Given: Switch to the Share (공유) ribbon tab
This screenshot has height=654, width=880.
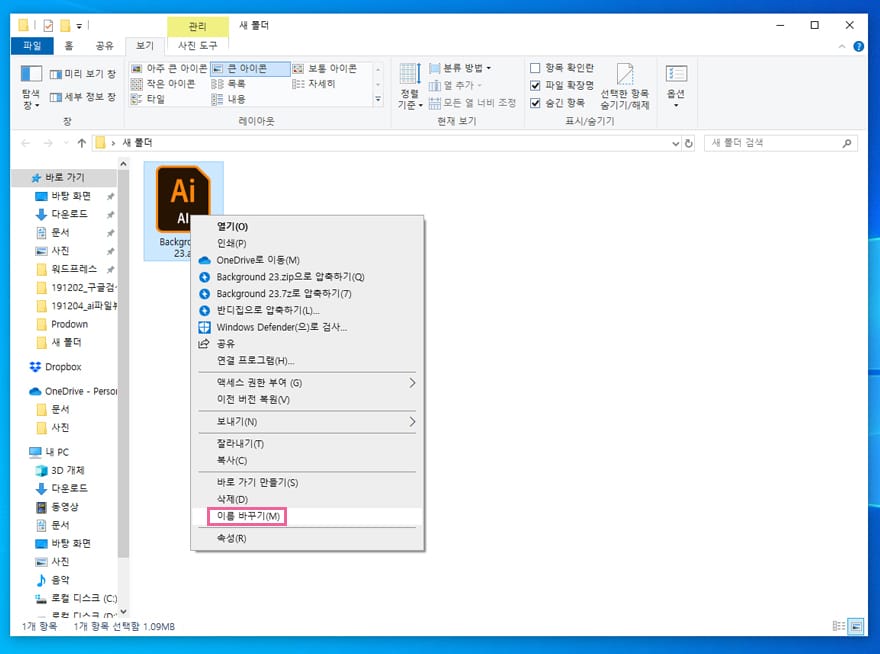Looking at the screenshot, I should [x=104, y=45].
